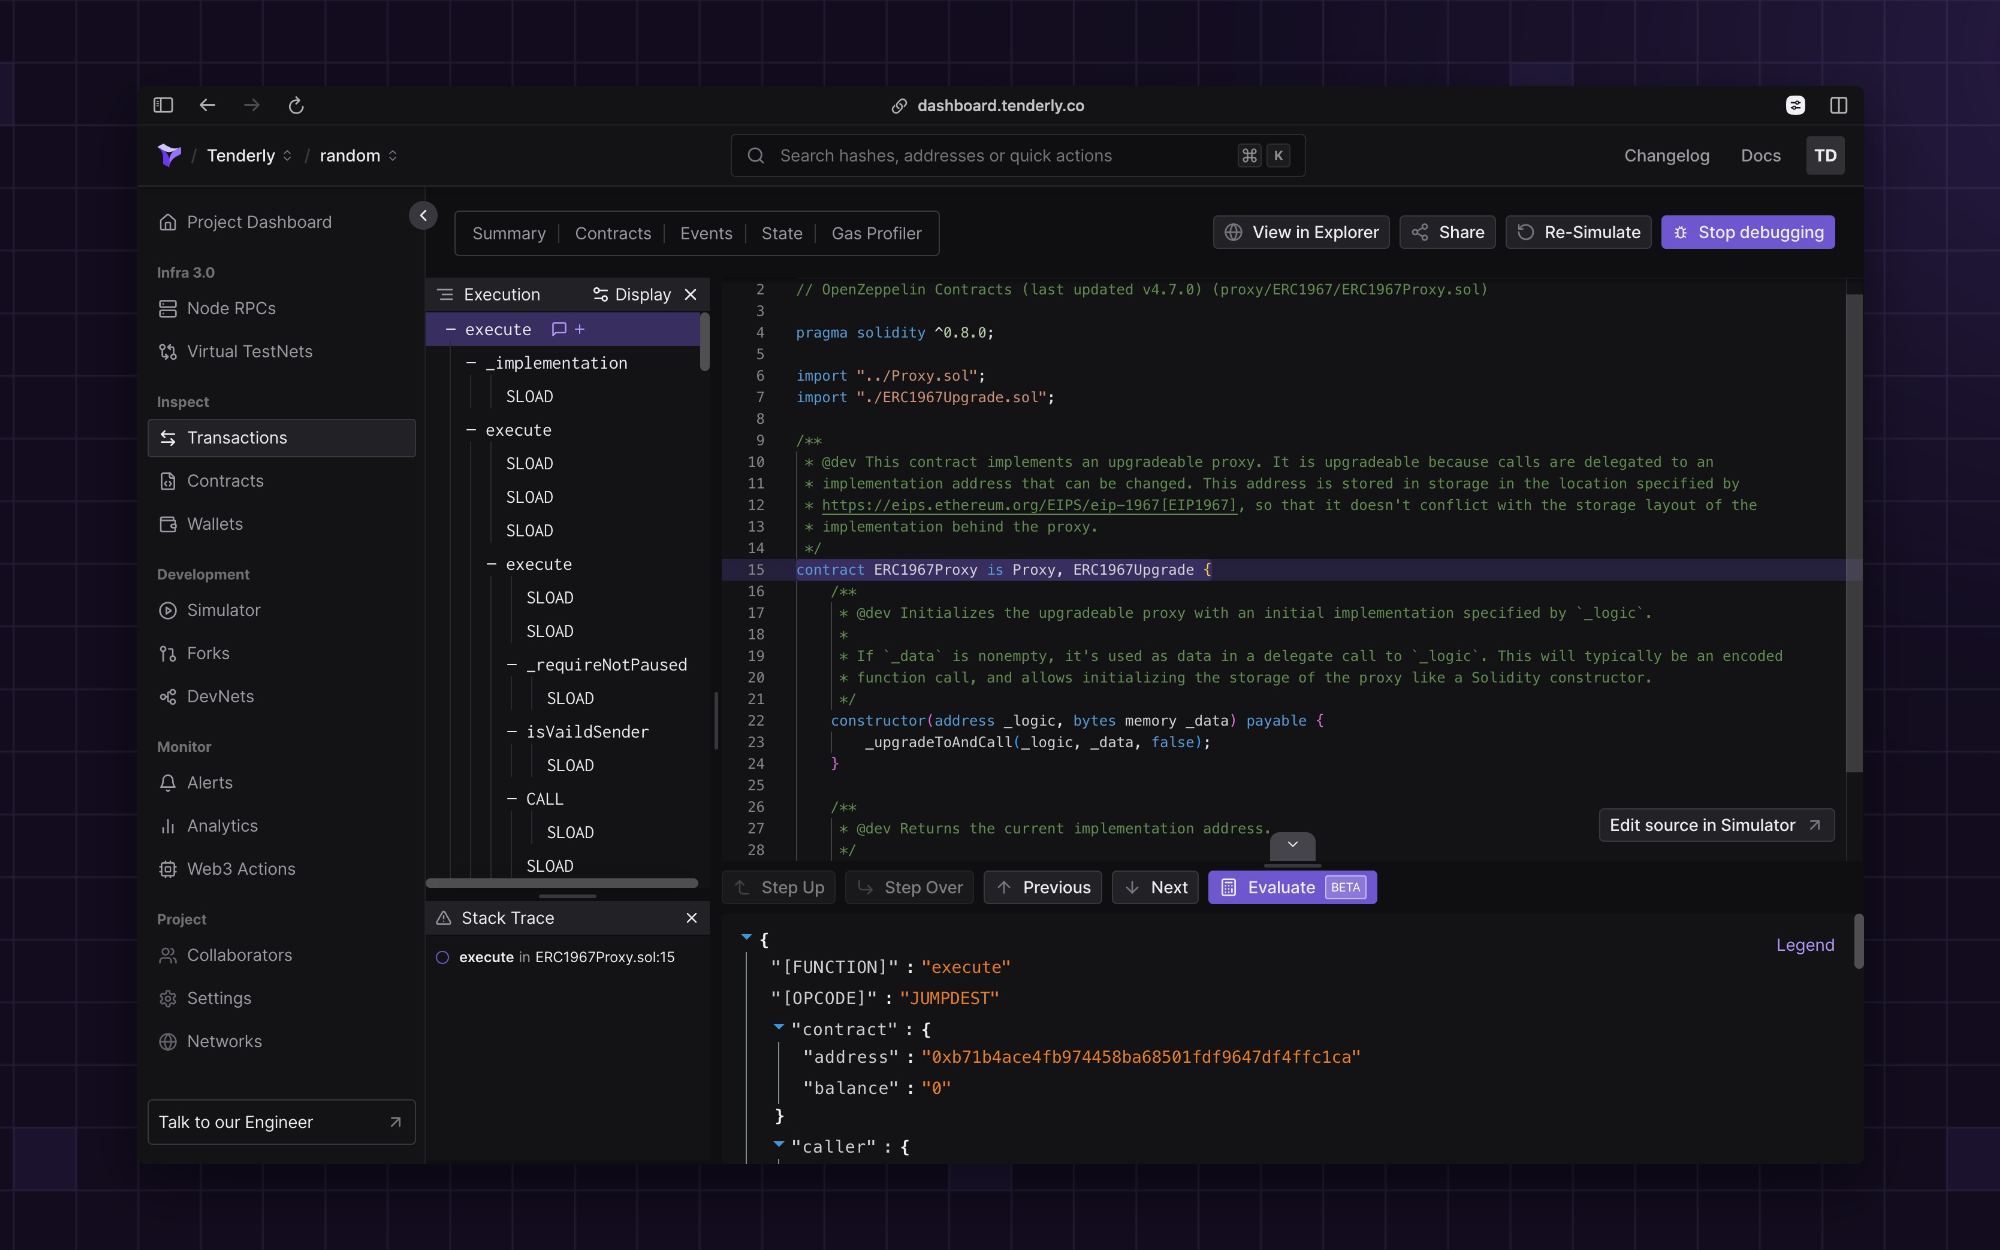Switch to the State tab
The height and width of the screenshot is (1250, 2000).
[x=781, y=233]
